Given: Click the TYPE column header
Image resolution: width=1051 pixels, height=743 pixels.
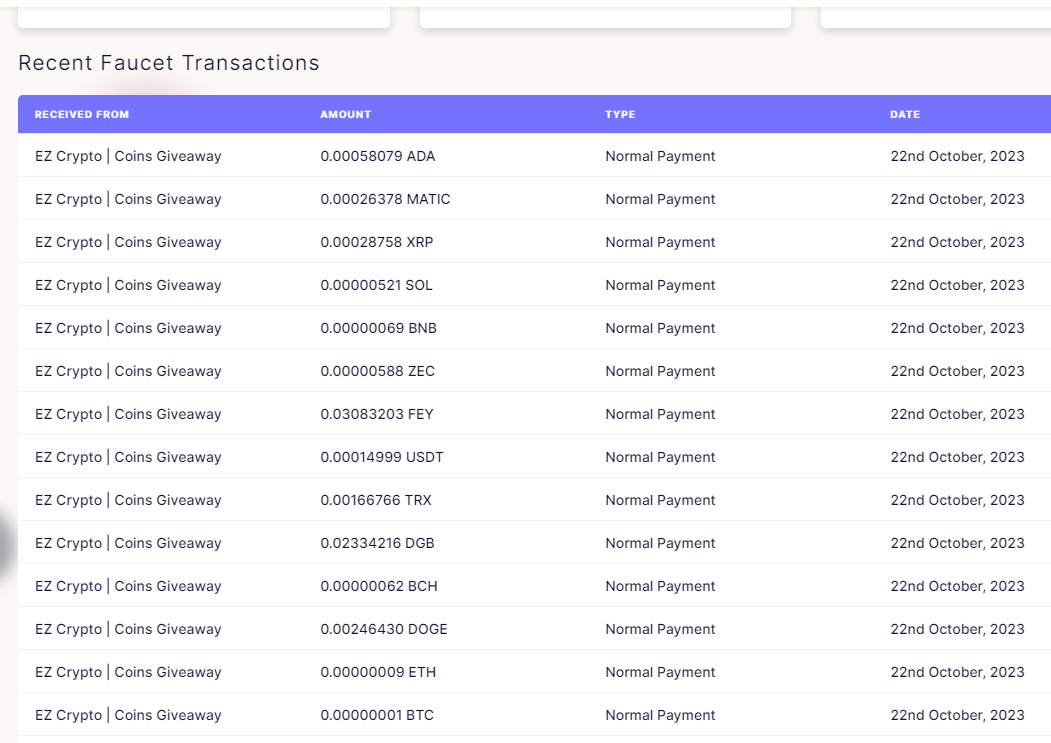Looking at the screenshot, I should (x=620, y=115).
